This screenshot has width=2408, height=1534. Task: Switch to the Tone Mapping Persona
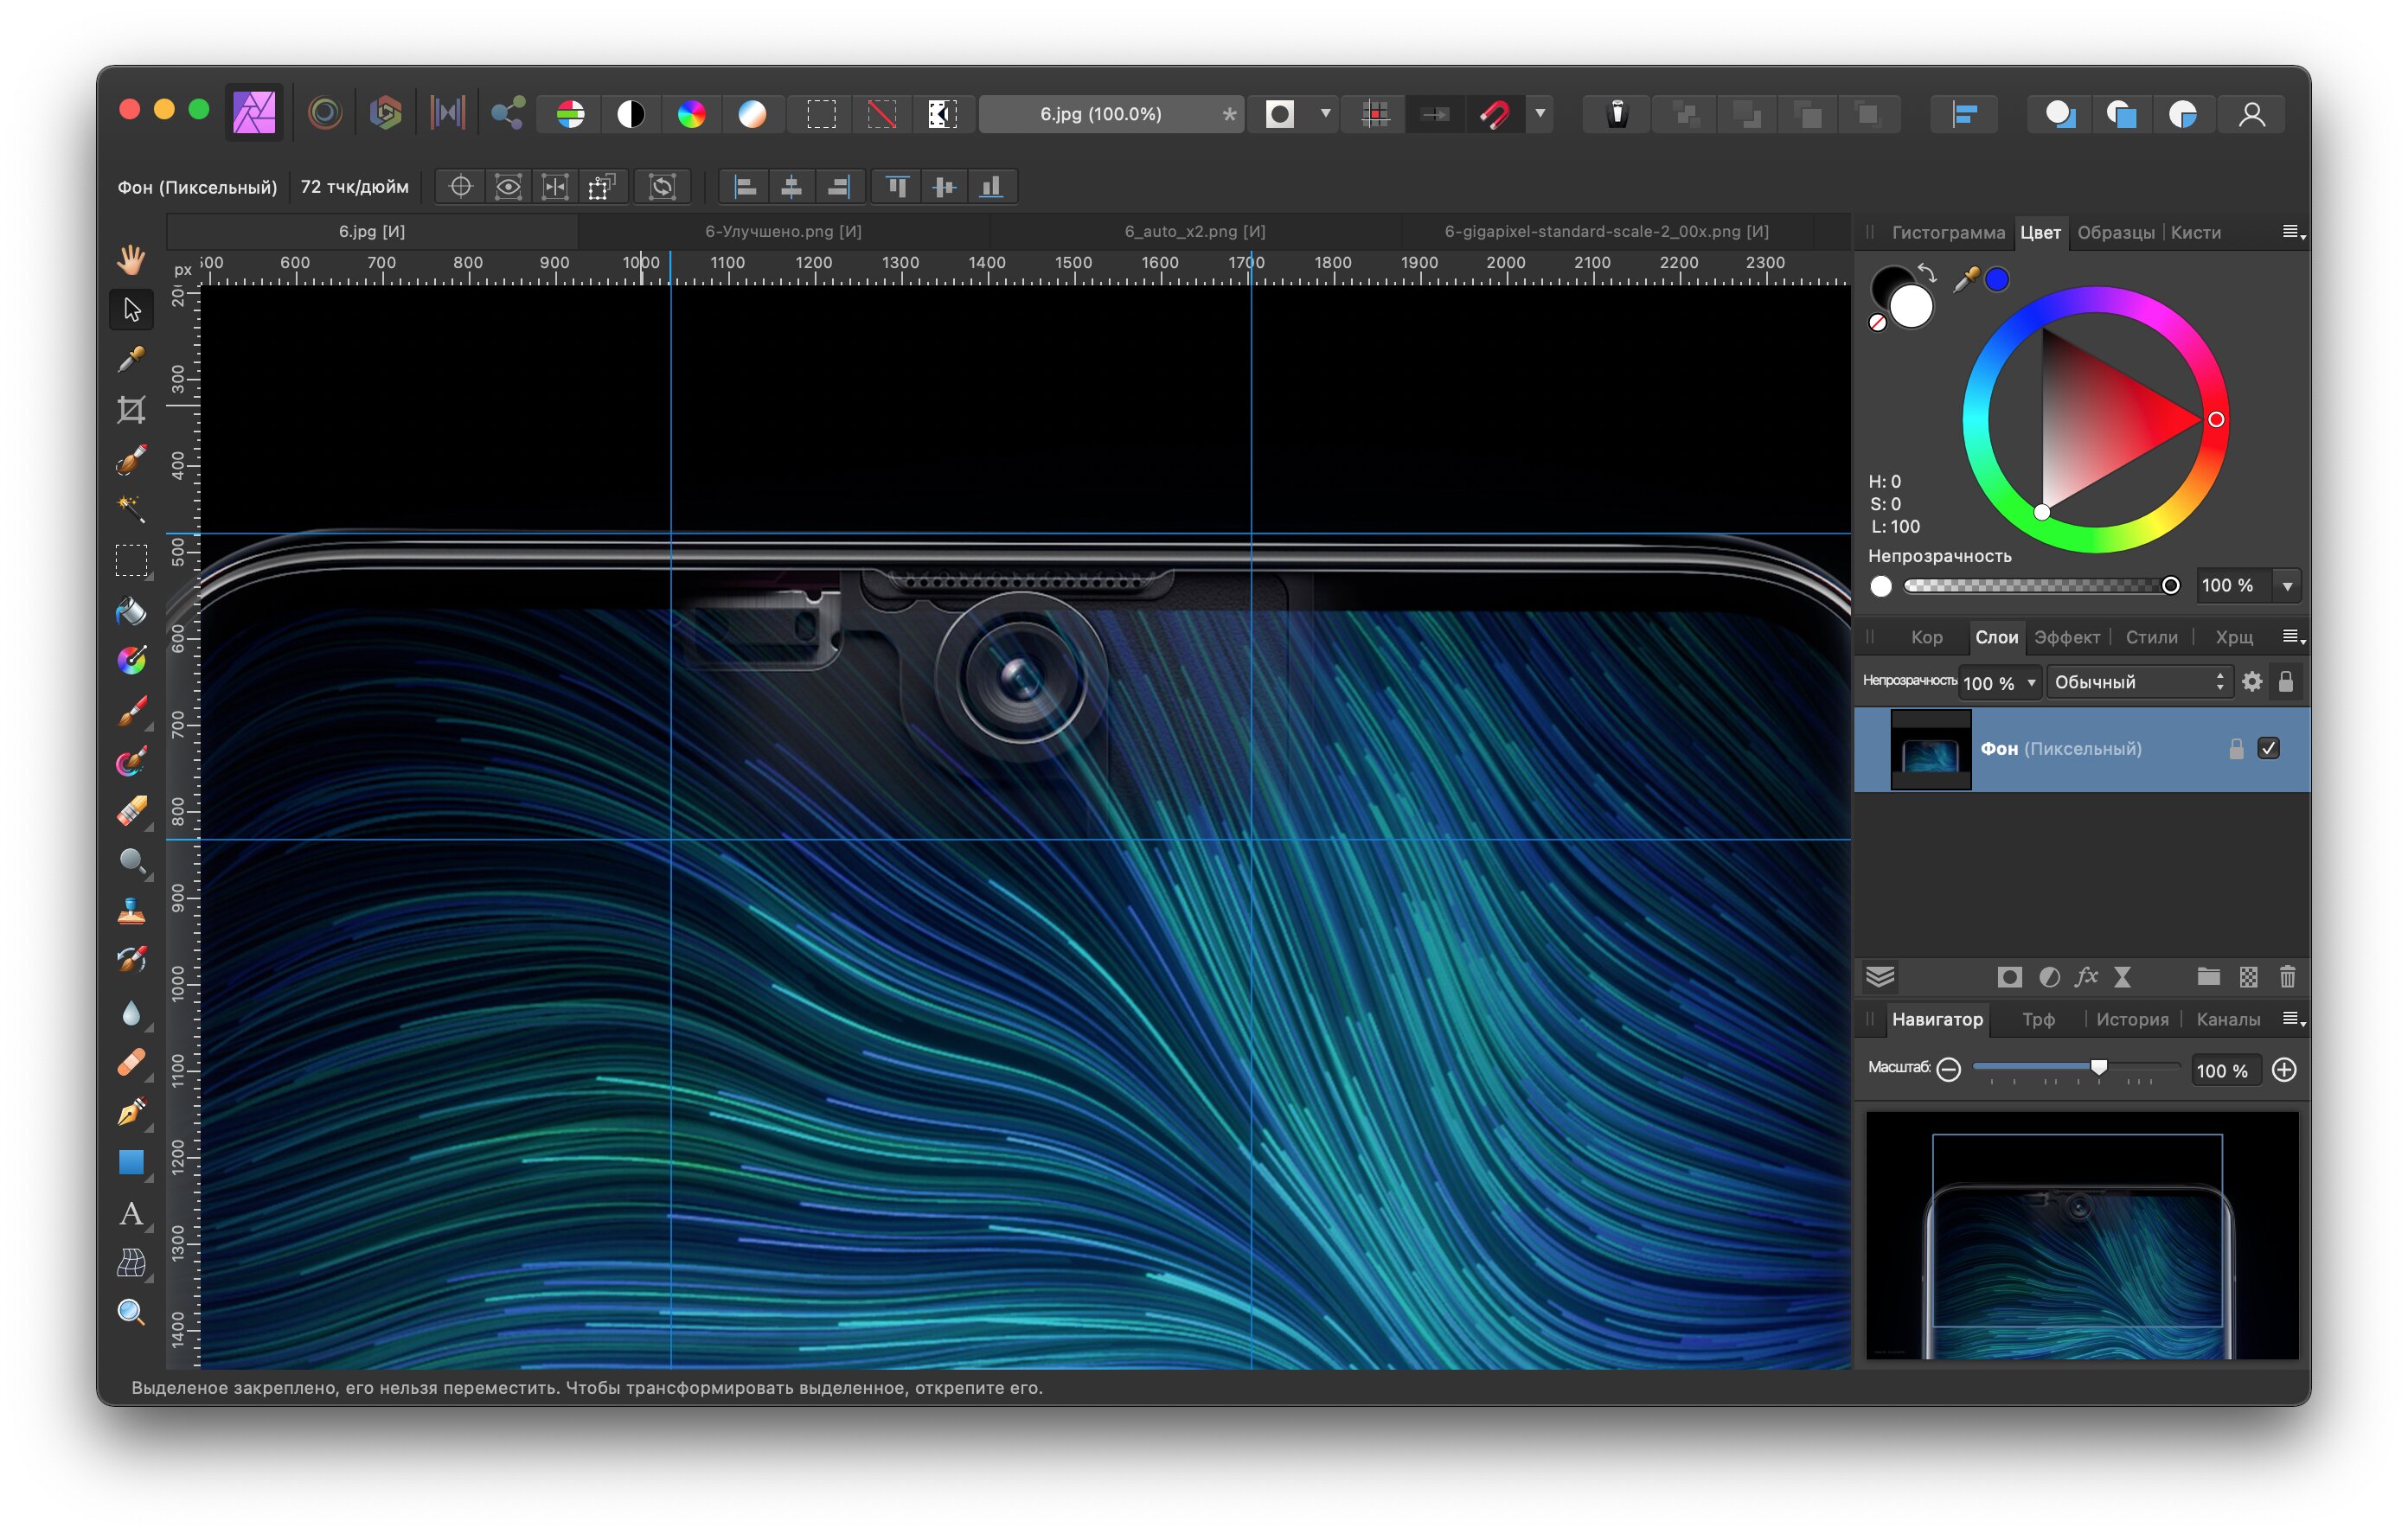[x=447, y=113]
